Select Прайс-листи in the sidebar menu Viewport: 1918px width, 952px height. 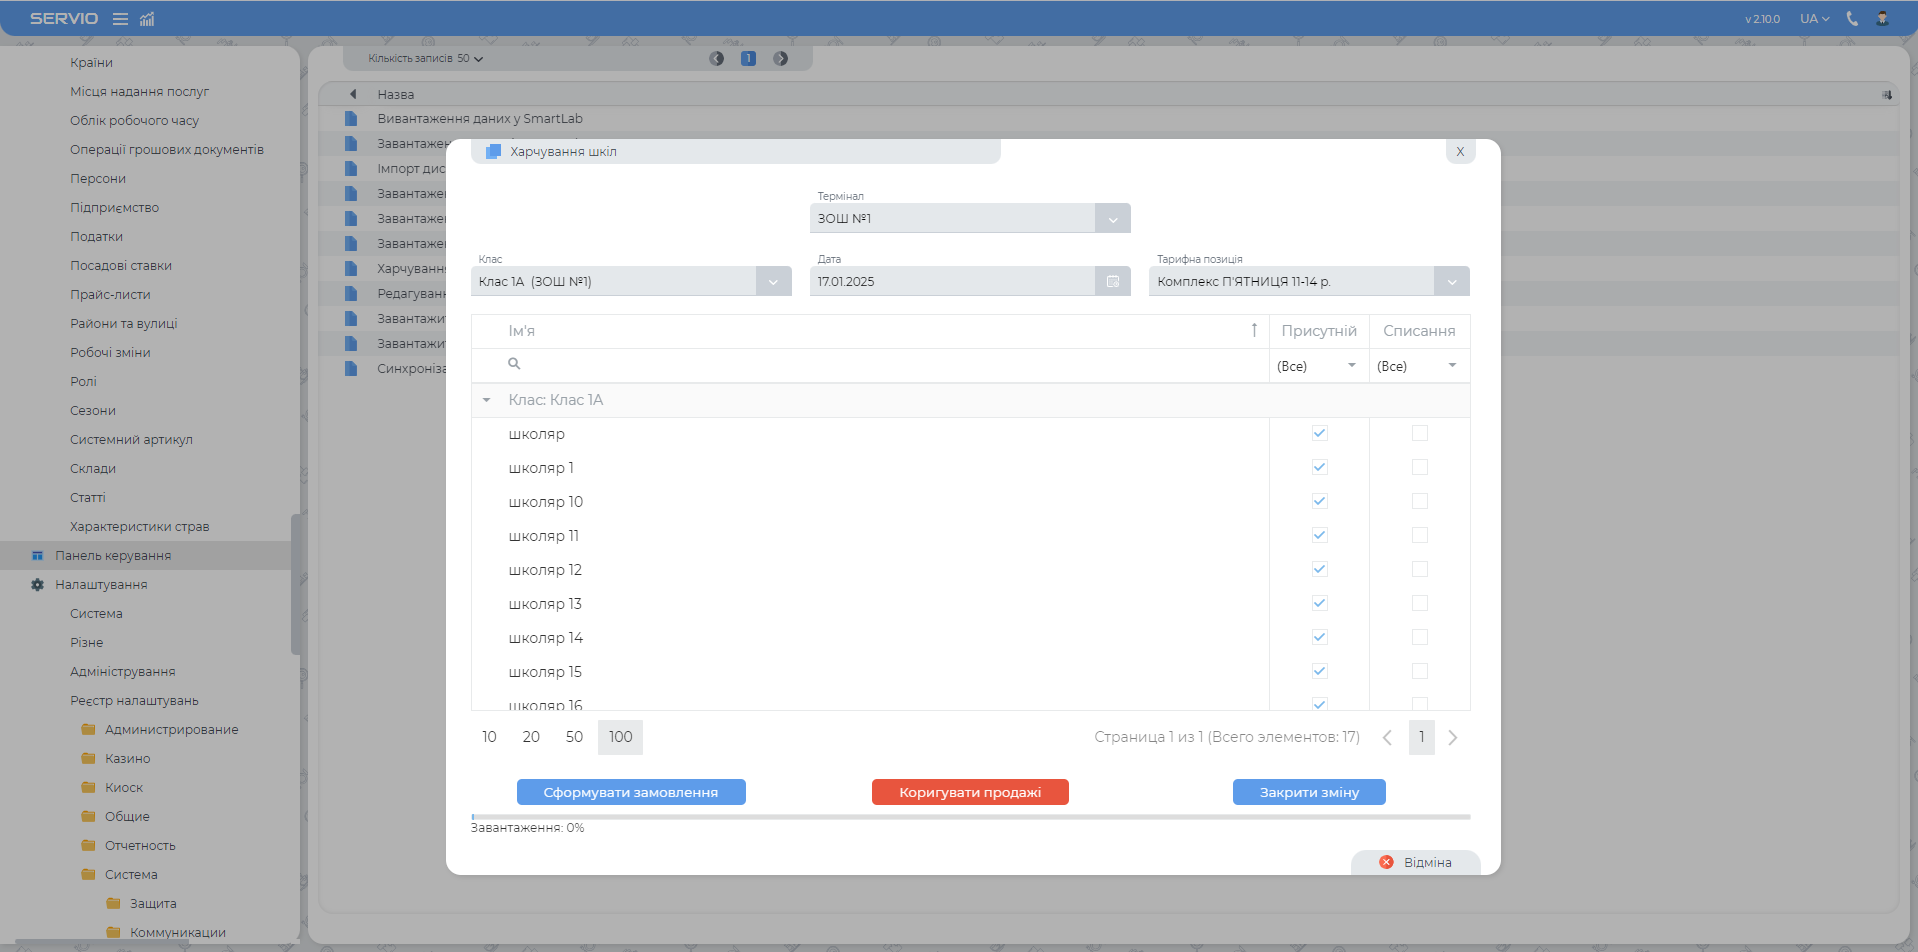coord(110,295)
